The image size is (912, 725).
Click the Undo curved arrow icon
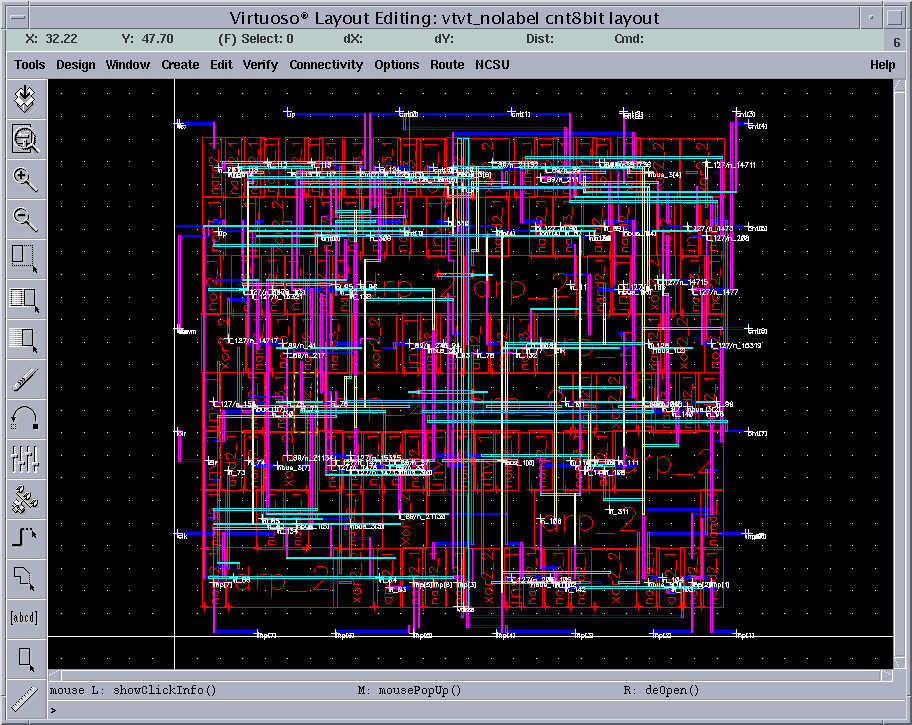pyautogui.click(x=25, y=418)
